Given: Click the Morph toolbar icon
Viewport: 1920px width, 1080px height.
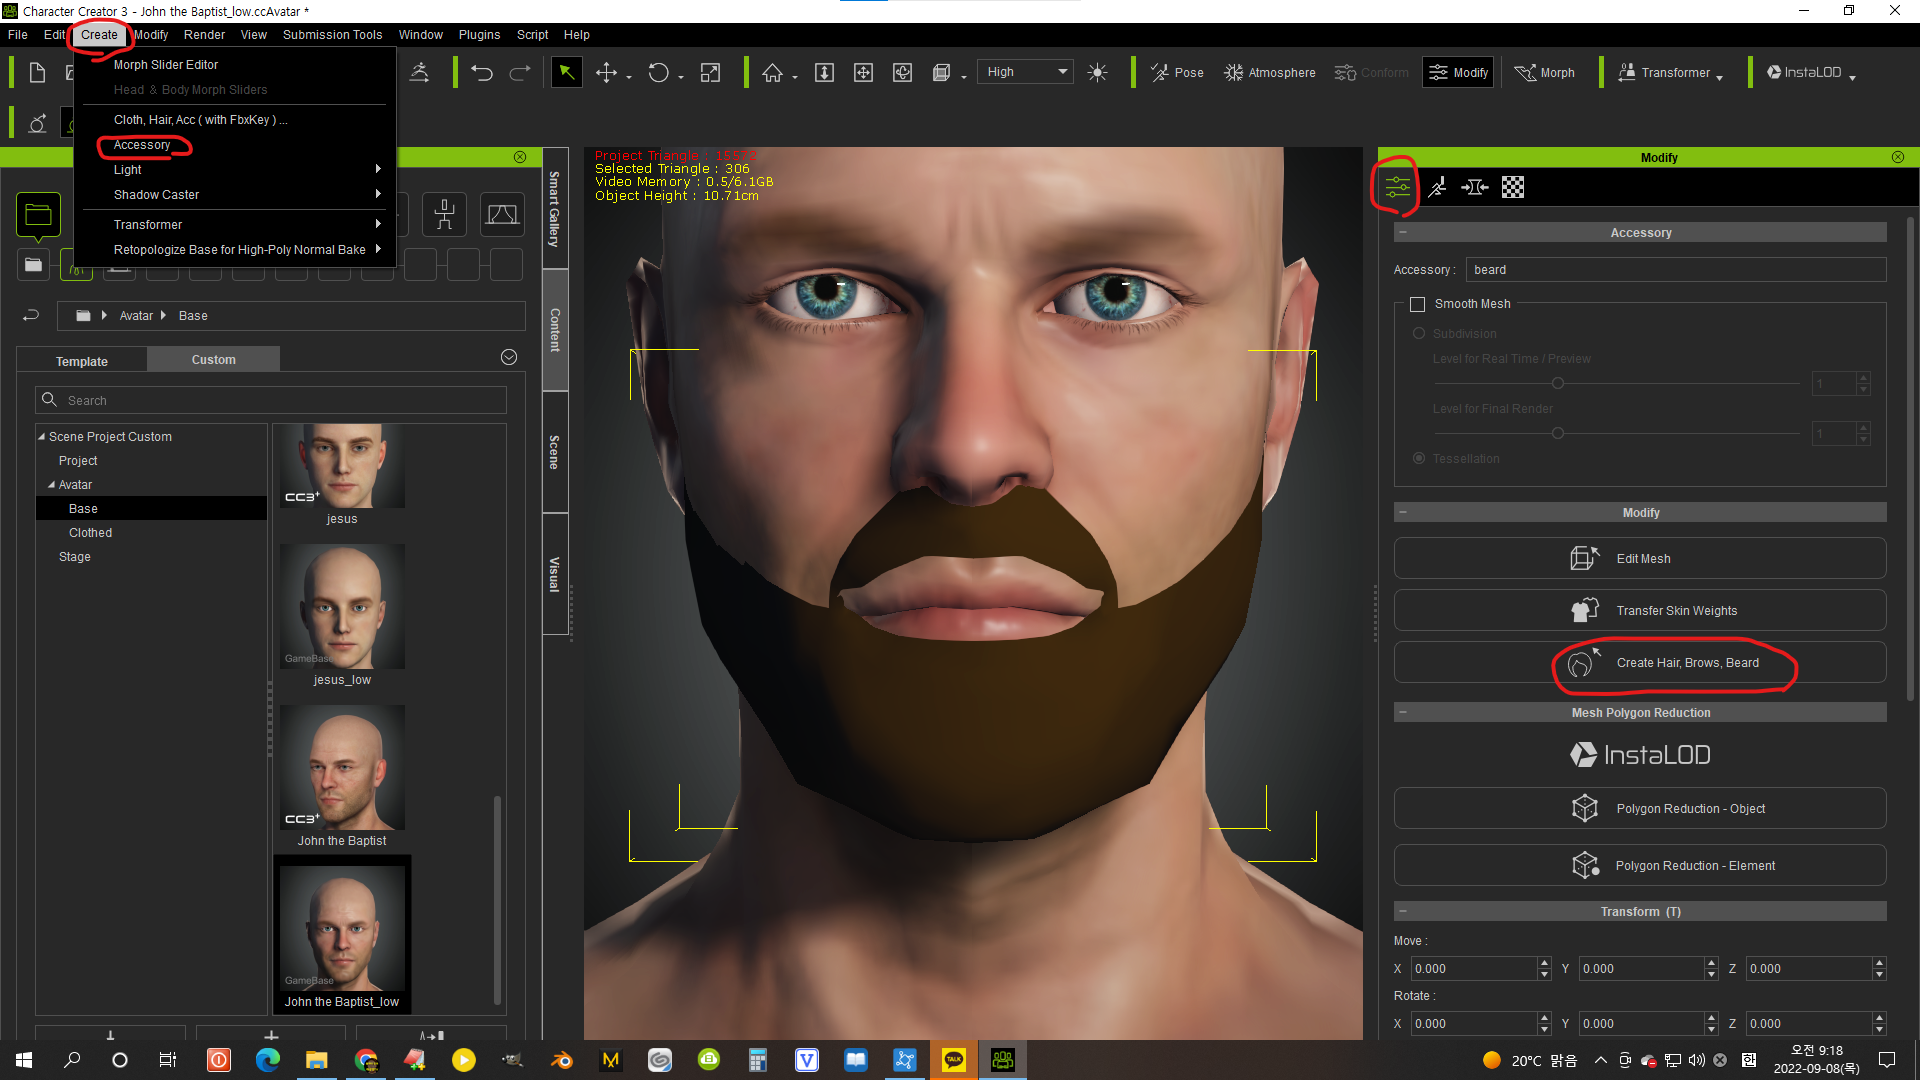Looking at the screenshot, I should click(1545, 72).
